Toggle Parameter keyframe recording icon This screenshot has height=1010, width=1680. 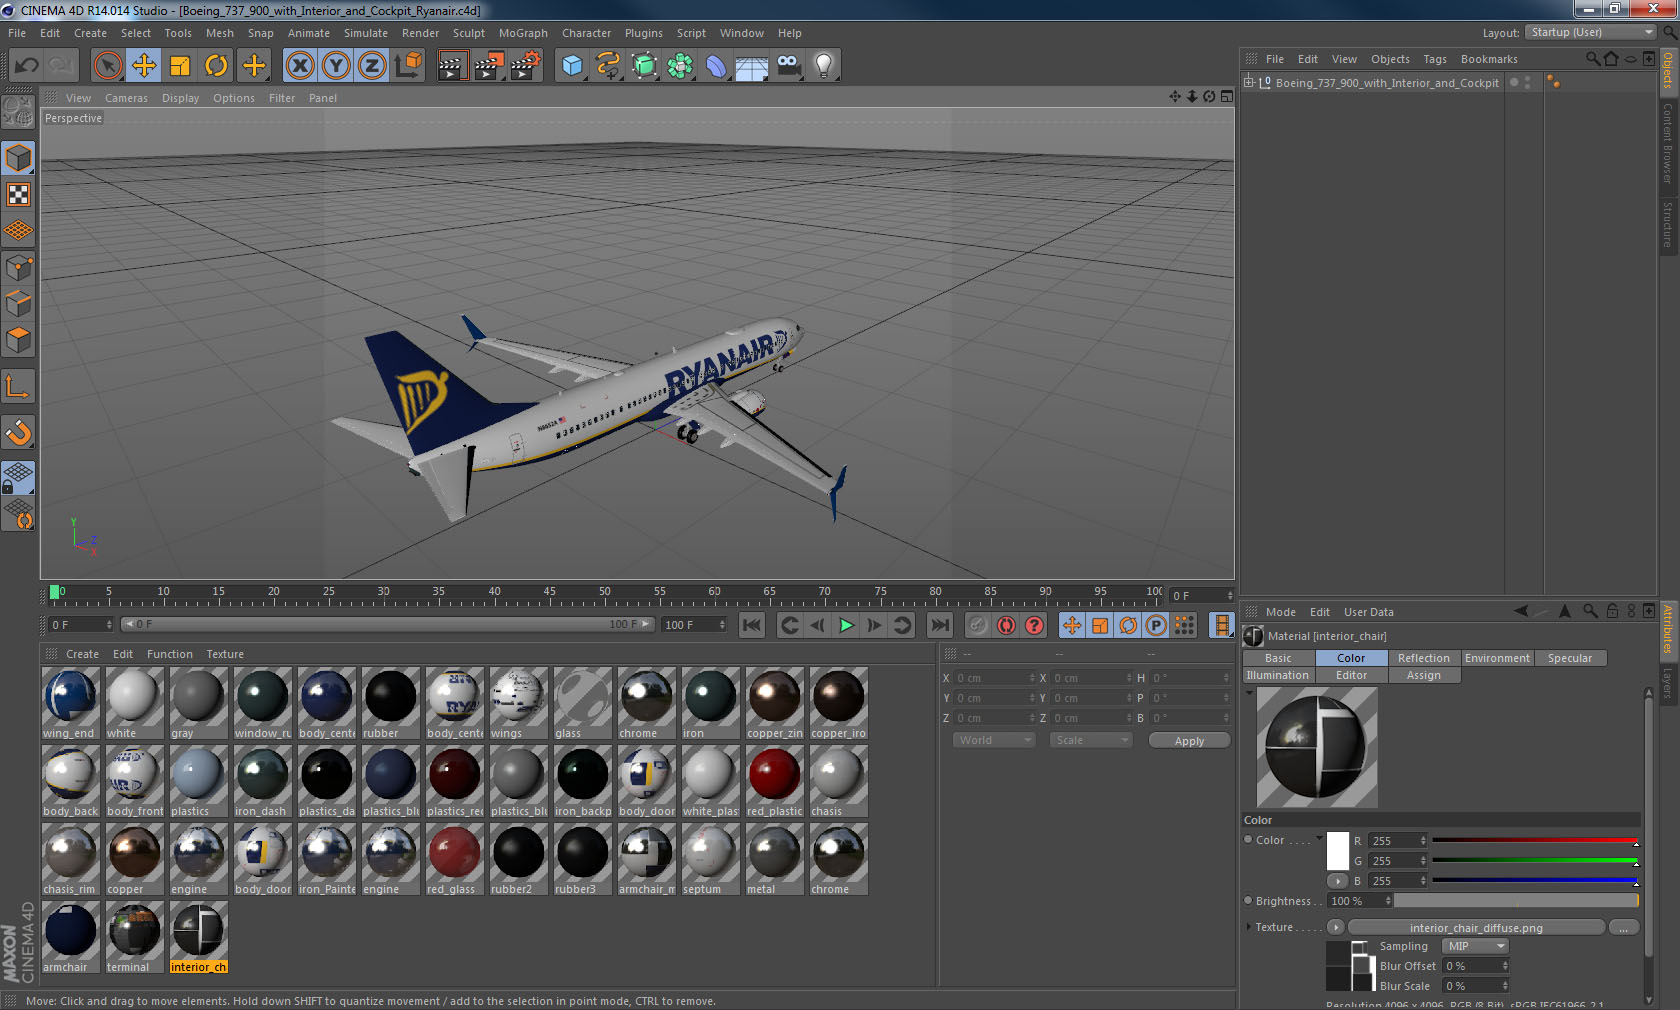coord(1156,625)
